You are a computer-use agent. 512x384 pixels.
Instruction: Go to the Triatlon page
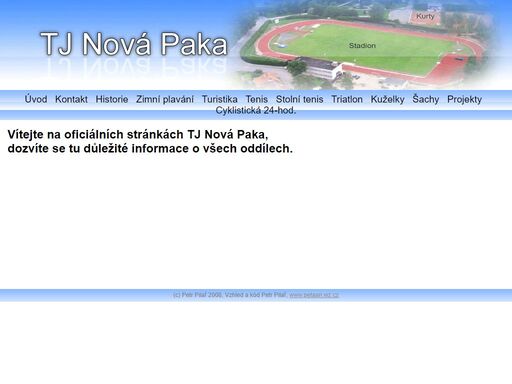(x=347, y=99)
